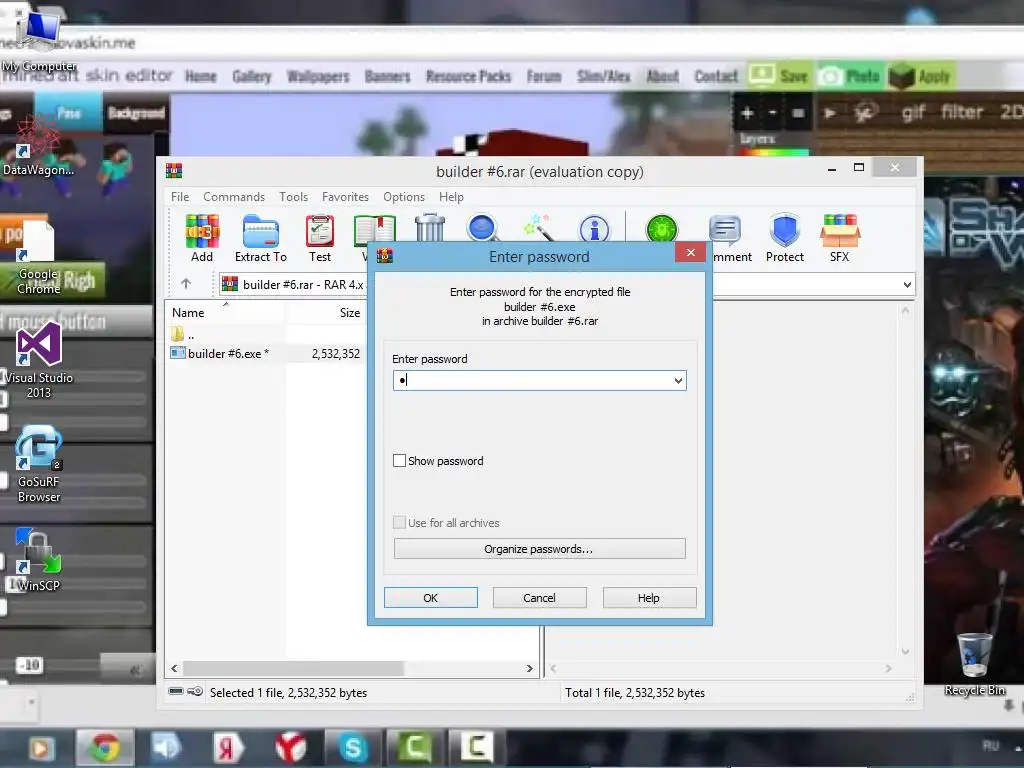
Task: Close the Enter password dialog
Action: coord(690,253)
